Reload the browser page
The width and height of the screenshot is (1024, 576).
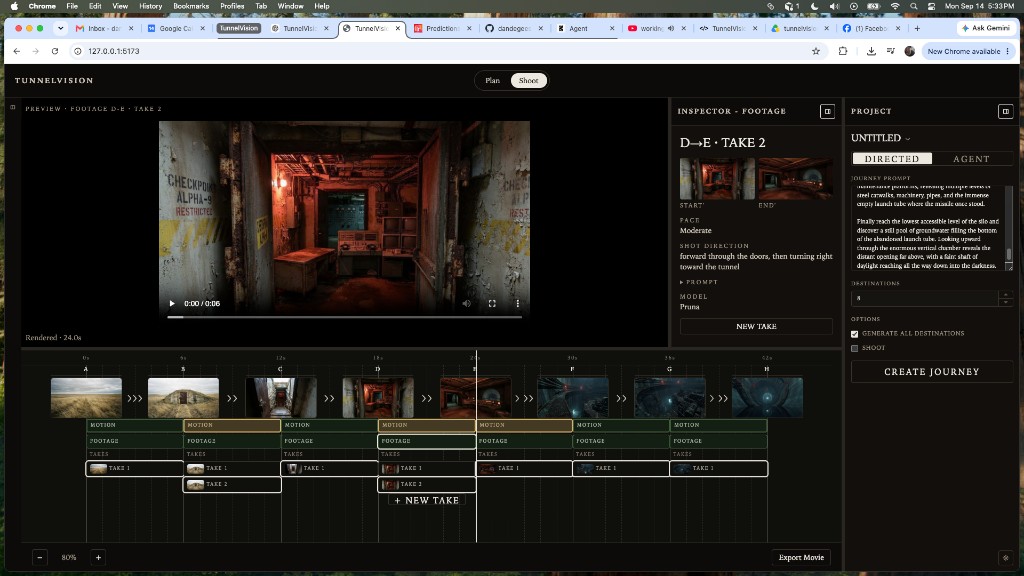55,51
